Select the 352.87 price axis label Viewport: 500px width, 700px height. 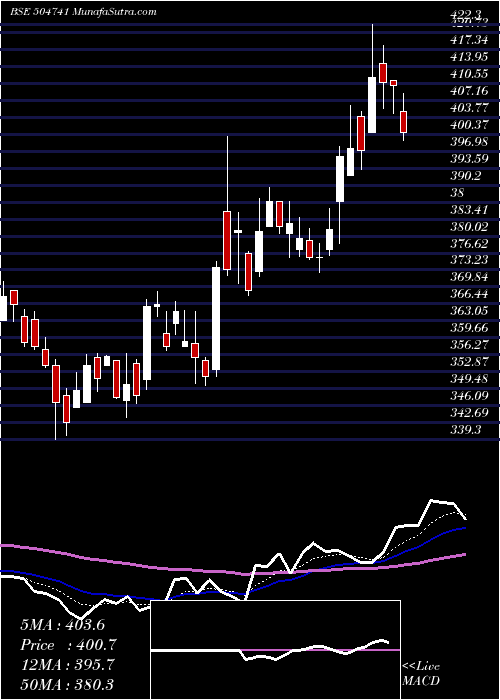(x=469, y=362)
